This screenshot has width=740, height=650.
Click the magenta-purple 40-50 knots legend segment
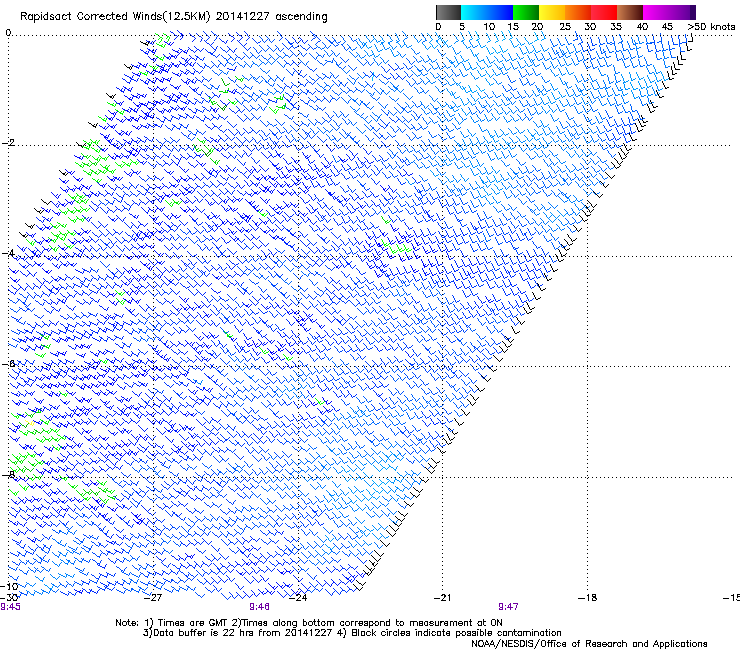pos(669,12)
